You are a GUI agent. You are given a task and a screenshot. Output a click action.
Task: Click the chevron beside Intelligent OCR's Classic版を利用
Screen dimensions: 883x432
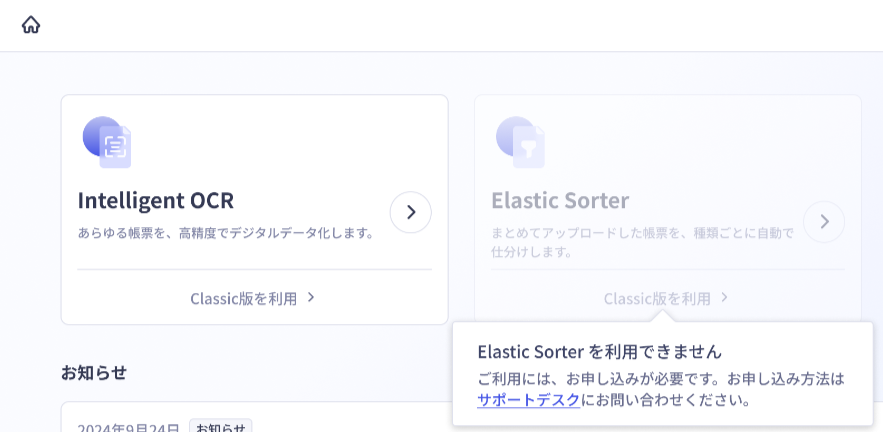[x=311, y=297]
